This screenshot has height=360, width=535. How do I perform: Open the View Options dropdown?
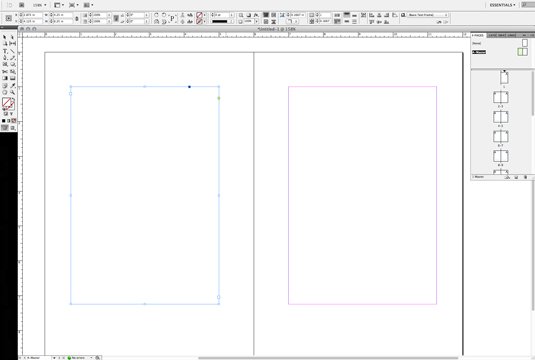click(x=59, y=5)
